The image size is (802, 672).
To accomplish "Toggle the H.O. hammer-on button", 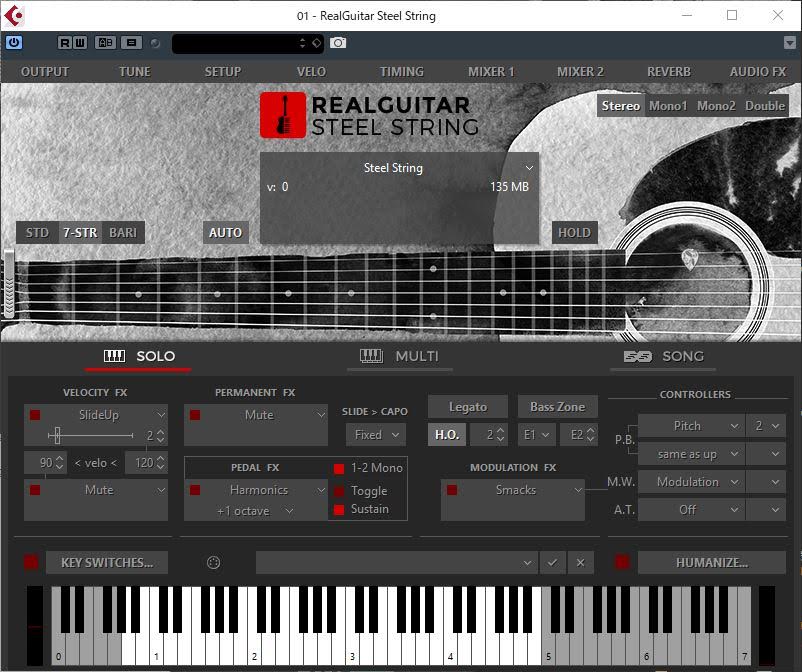I will [x=447, y=435].
